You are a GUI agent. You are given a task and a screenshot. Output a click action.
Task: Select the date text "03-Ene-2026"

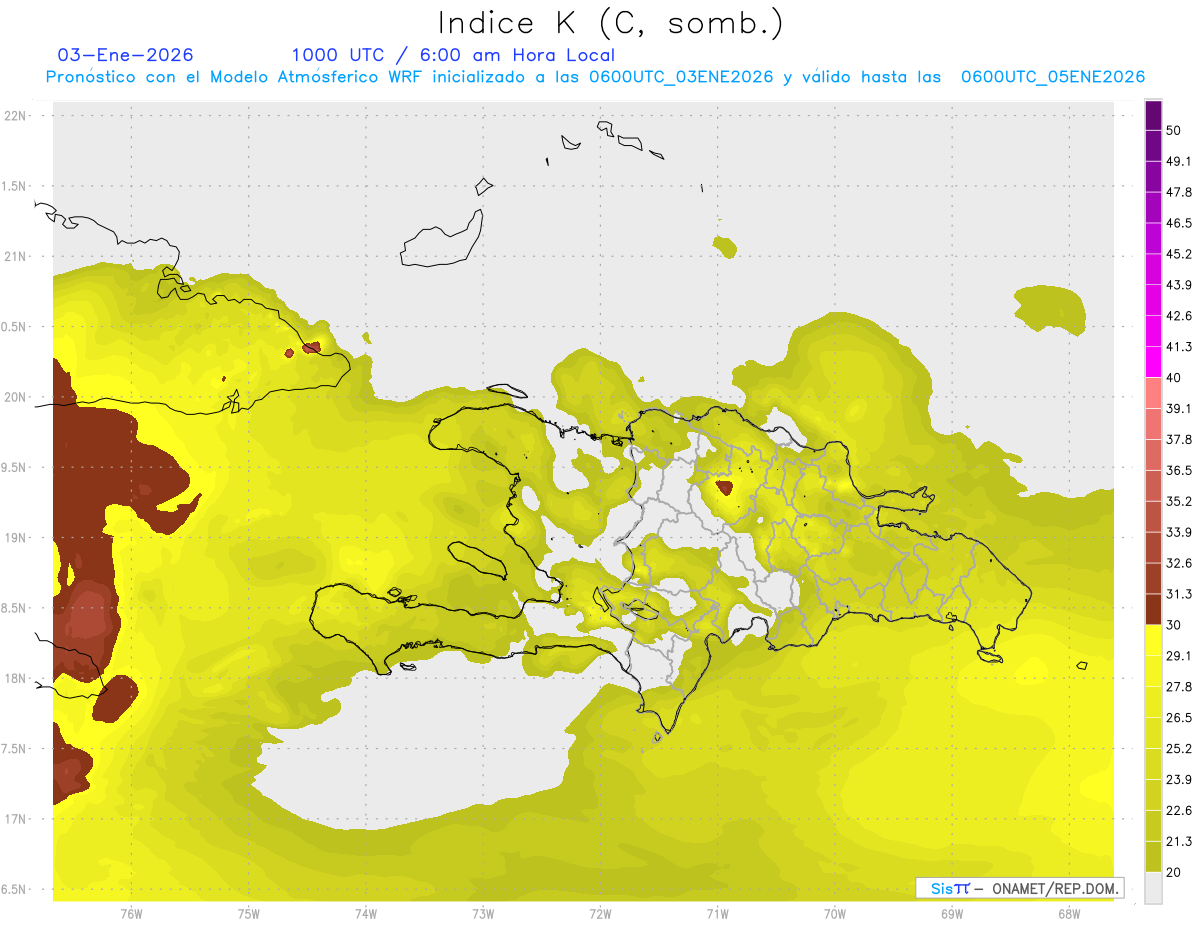(x=126, y=55)
